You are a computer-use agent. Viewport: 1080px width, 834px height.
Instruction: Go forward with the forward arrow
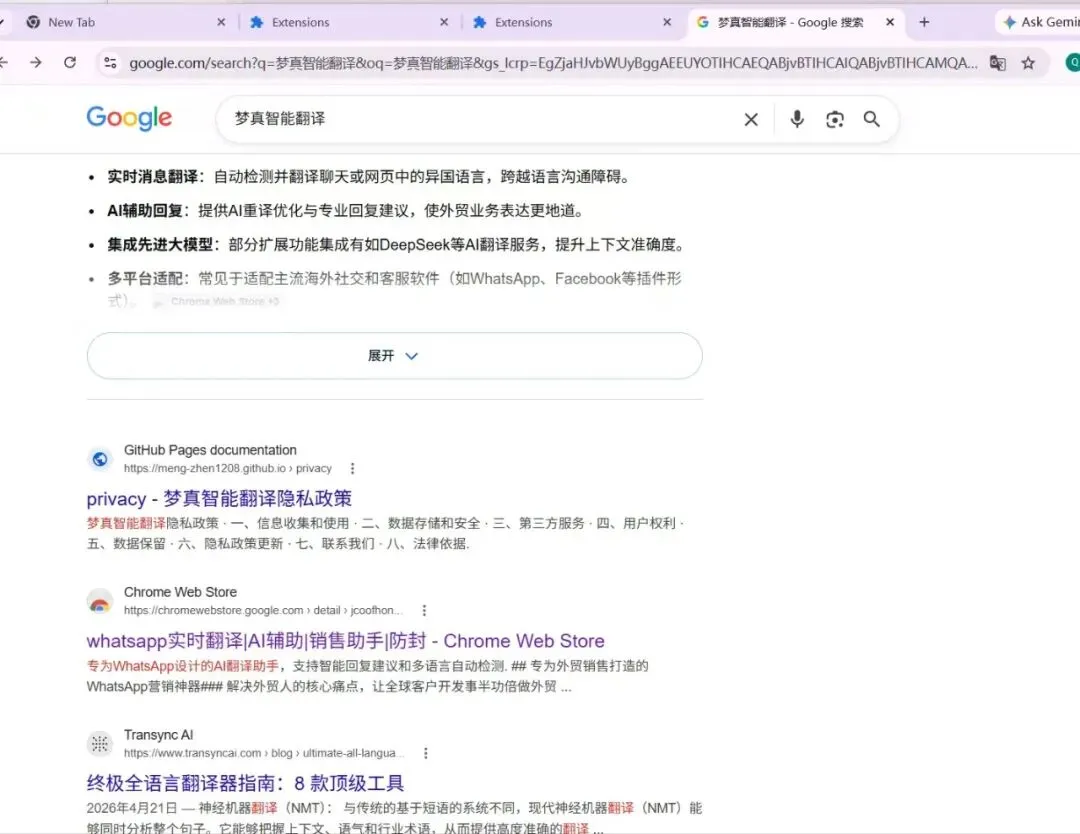click(x=36, y=63)
